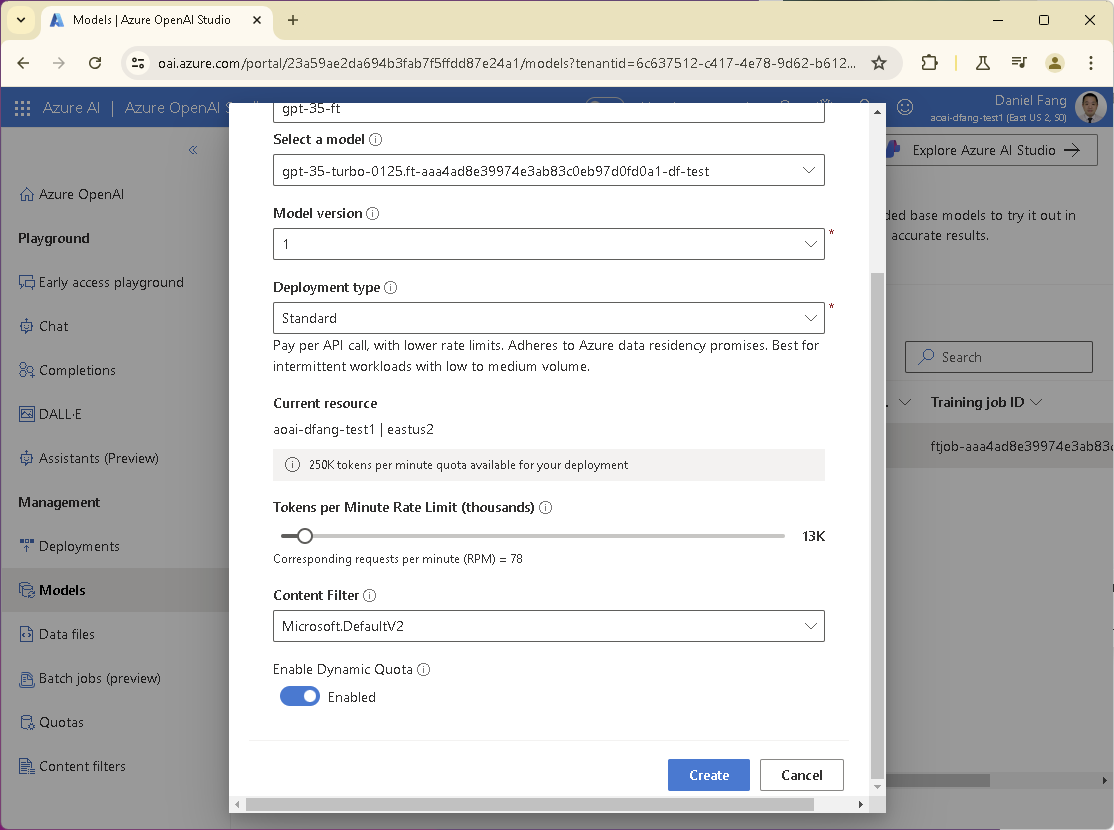Click the Tokens per Minute slider handle
Image resolution: width=1114 pixels, height=830 pixels.
pos(305,536)
